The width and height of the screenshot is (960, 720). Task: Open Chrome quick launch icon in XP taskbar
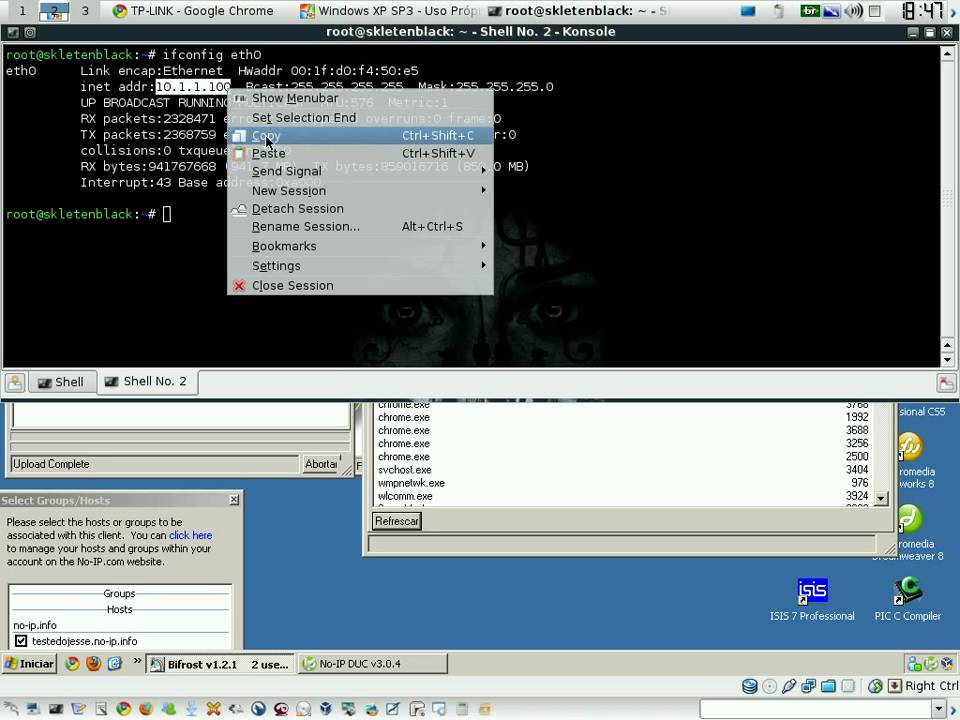pos(72,664)
